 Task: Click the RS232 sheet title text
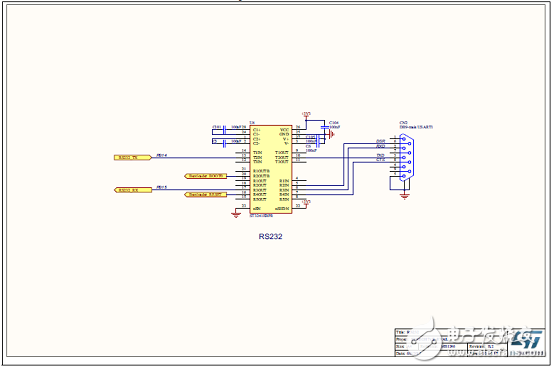coord(270,236)
